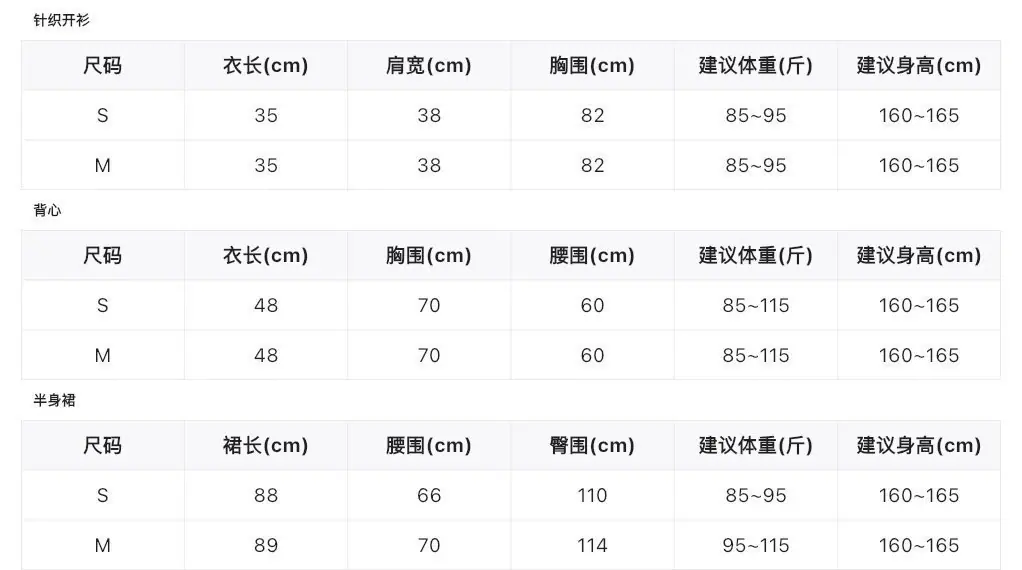The width and height of the screenshot is (1022, 570).
Task: Select the S row in cardigan table
Action: (511, 115)
